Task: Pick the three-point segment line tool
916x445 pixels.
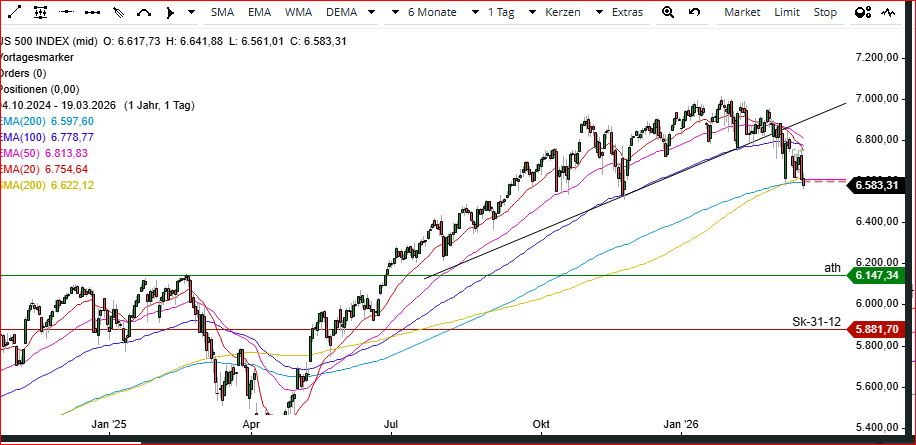Action: click(x=92, y=13)
